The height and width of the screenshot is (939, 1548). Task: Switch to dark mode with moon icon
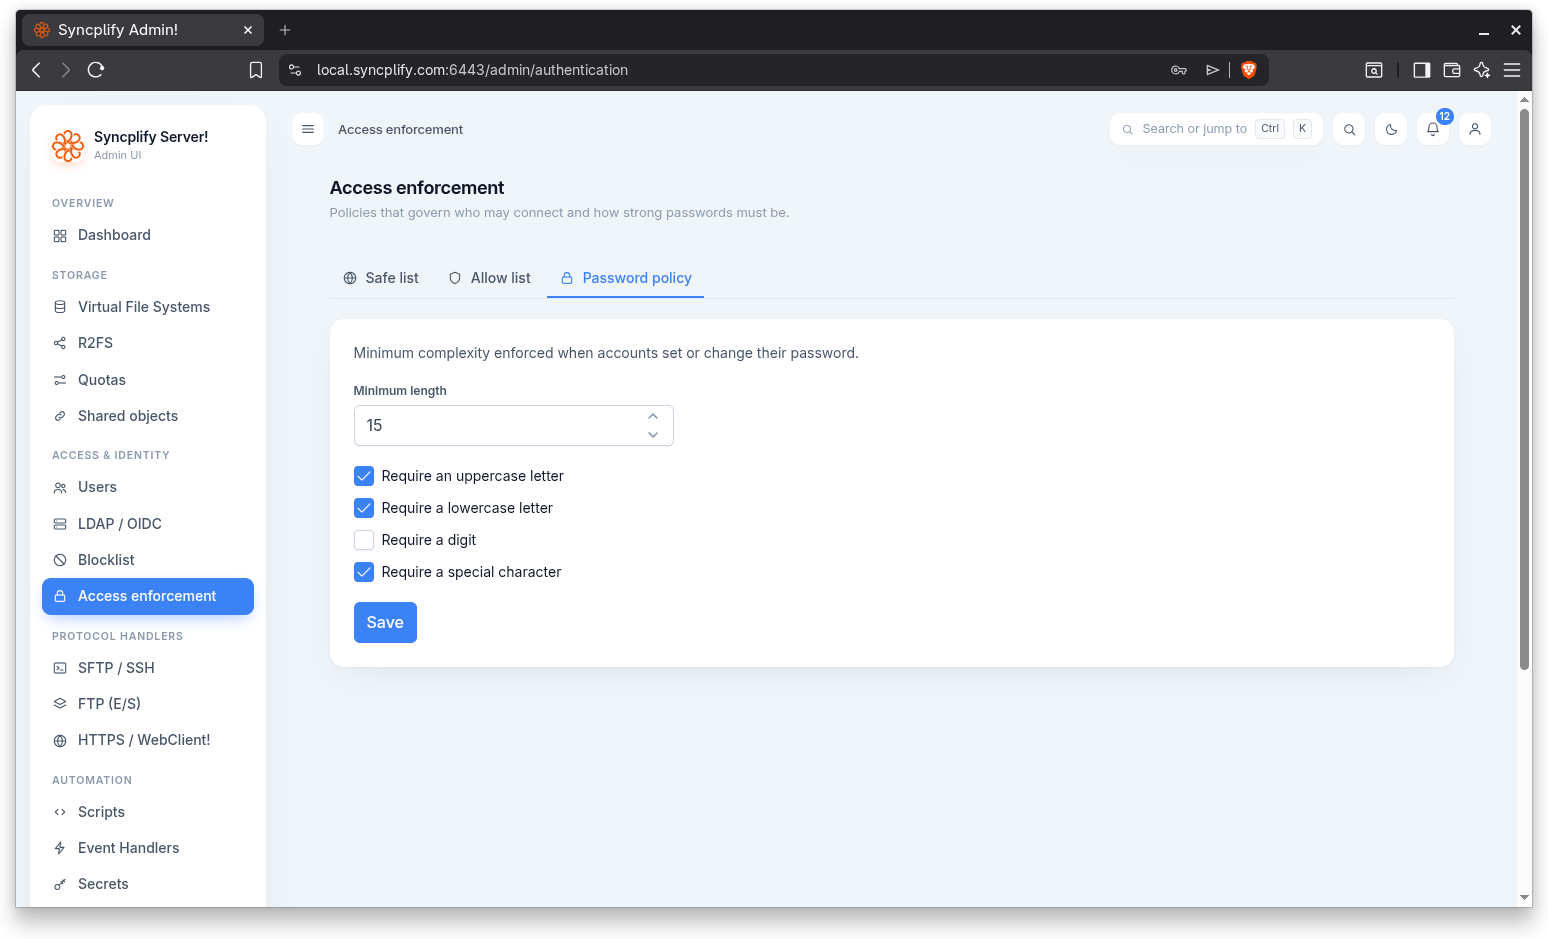[1391, 129]
